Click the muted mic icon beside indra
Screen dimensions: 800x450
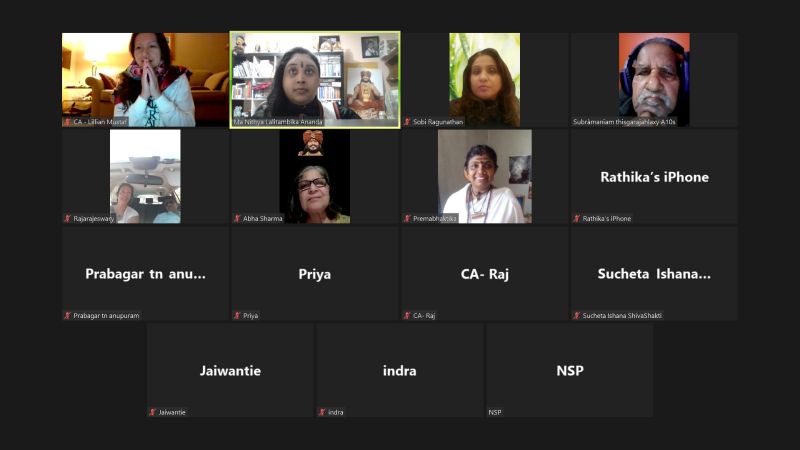[322, 412]
